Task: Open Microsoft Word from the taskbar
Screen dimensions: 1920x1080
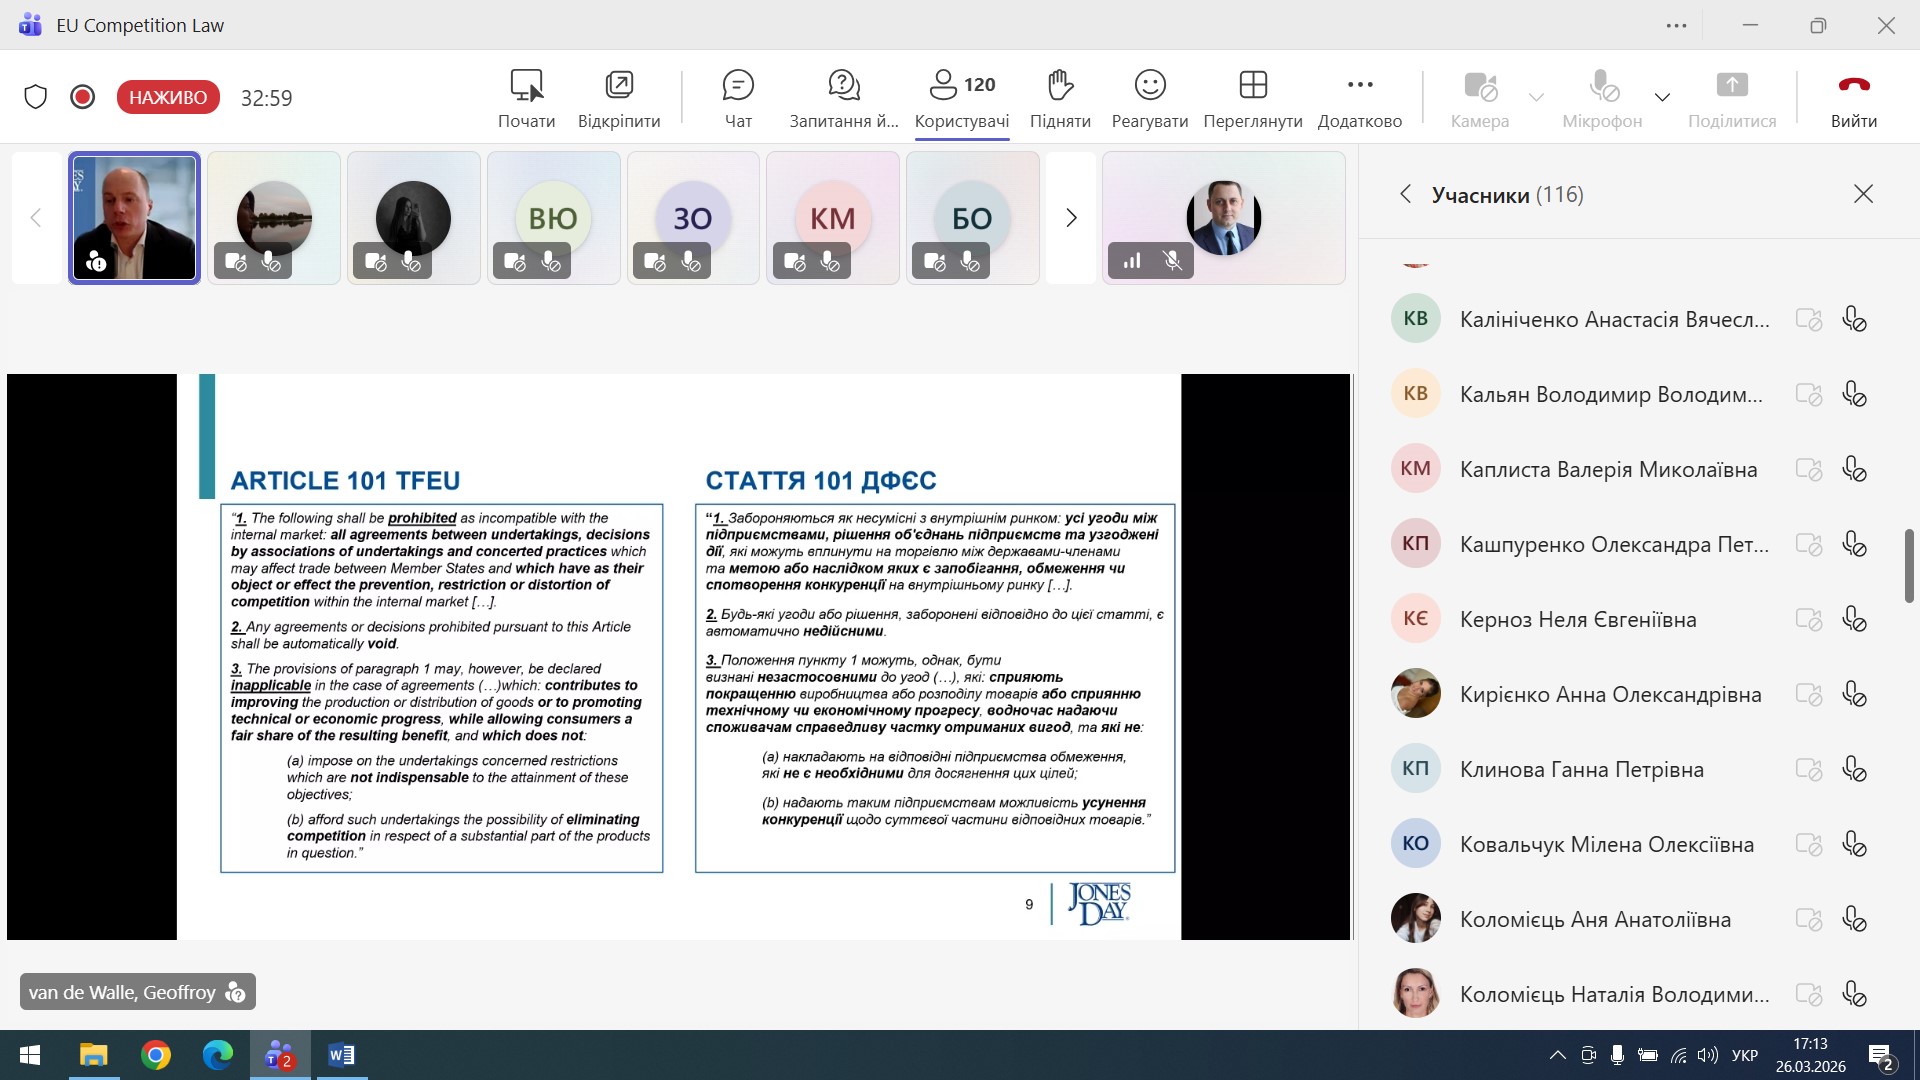Action: pos(341,1055)
